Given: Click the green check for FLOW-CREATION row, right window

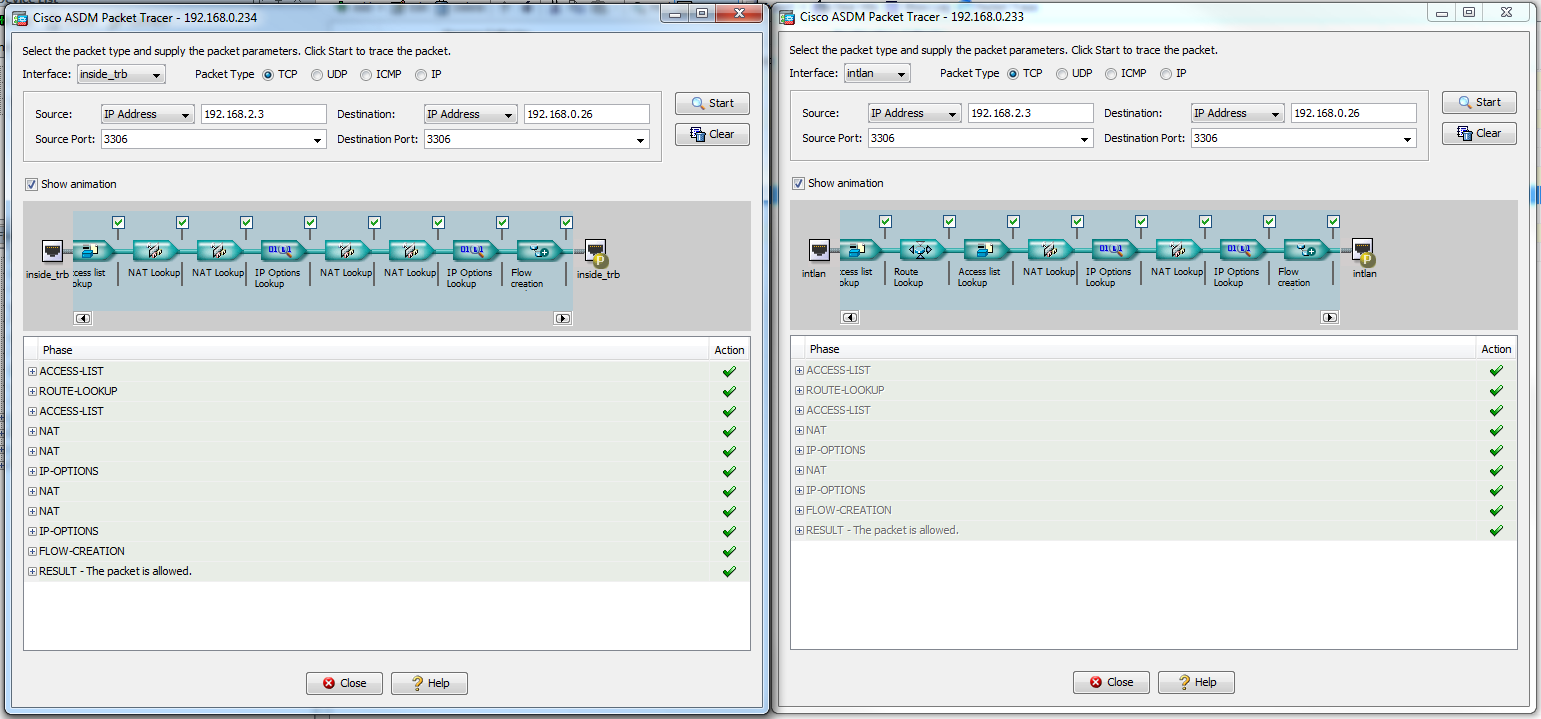Looking at the screenshot, I should (x=1496, y=510).
